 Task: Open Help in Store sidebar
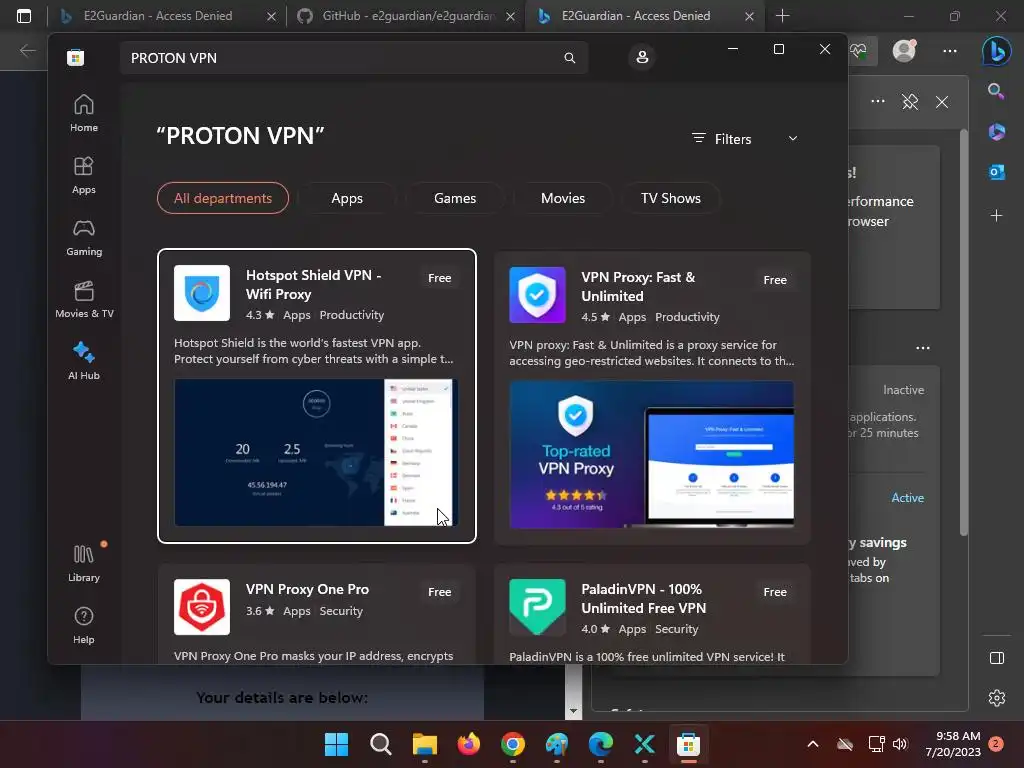tap(84, 626)
